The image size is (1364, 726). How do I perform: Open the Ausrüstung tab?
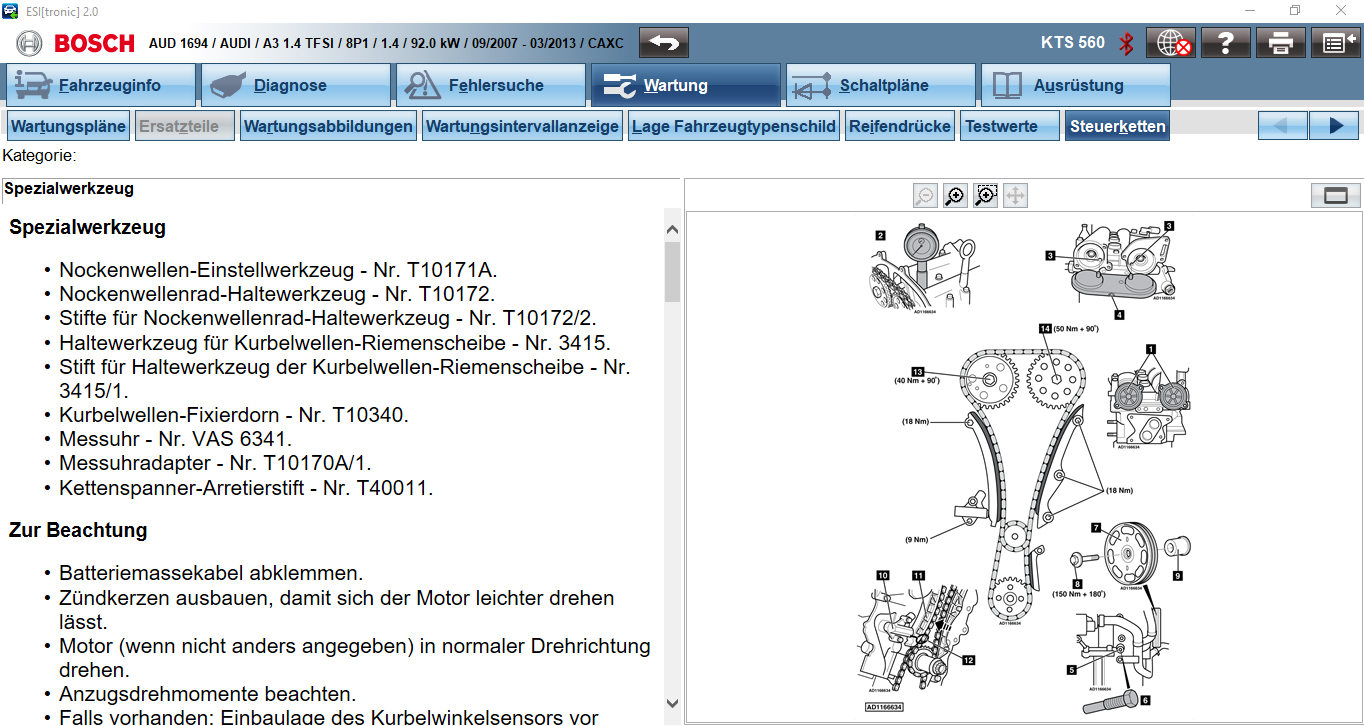[1075, 86]
